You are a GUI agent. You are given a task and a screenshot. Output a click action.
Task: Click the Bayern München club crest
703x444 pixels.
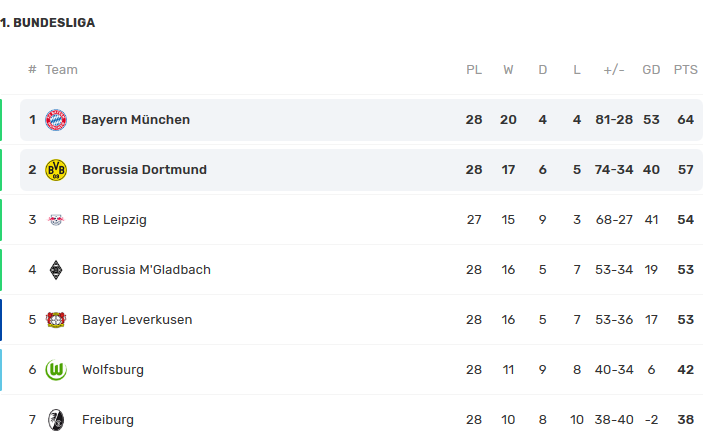coord(56,120)
